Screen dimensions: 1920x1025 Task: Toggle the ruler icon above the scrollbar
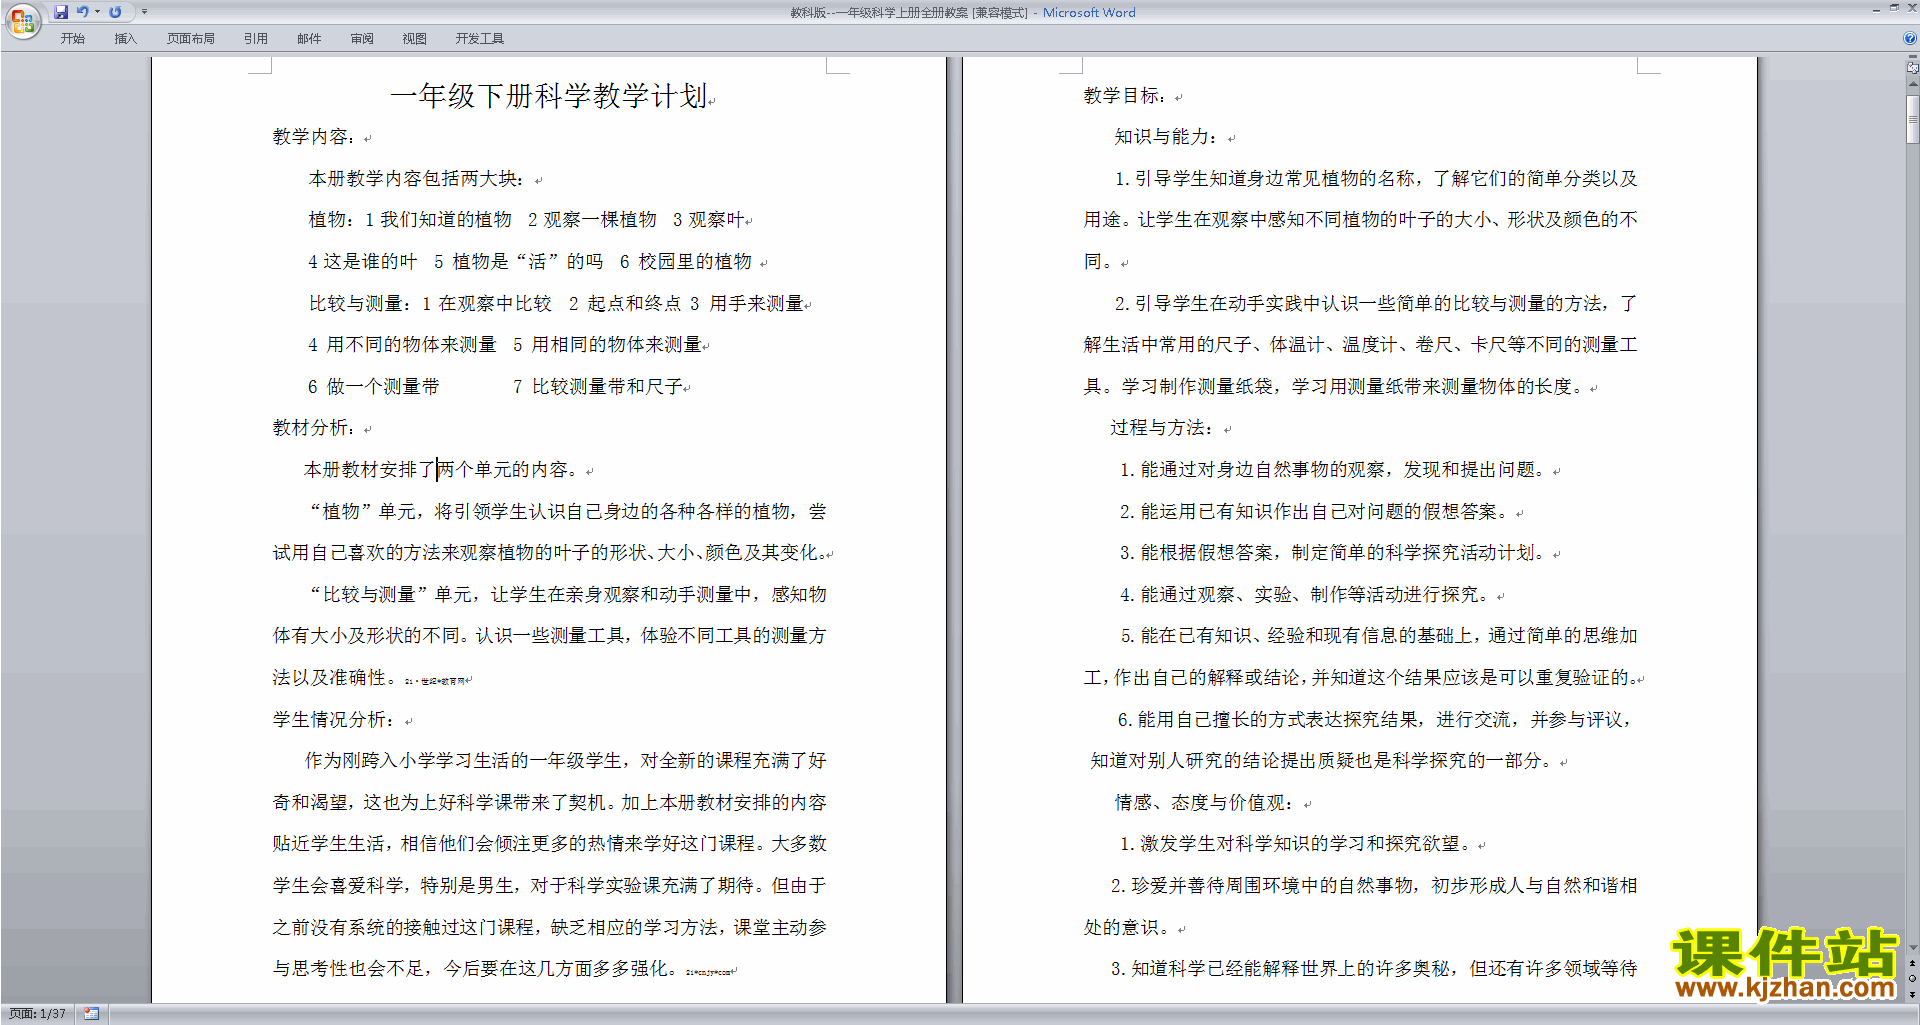(x=1913, y=70)
